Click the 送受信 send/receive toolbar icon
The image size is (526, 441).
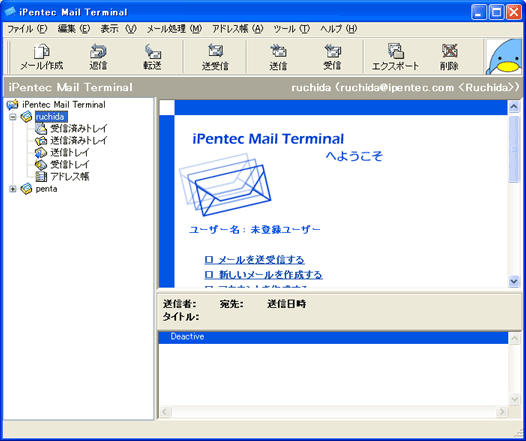pos(215,51)
